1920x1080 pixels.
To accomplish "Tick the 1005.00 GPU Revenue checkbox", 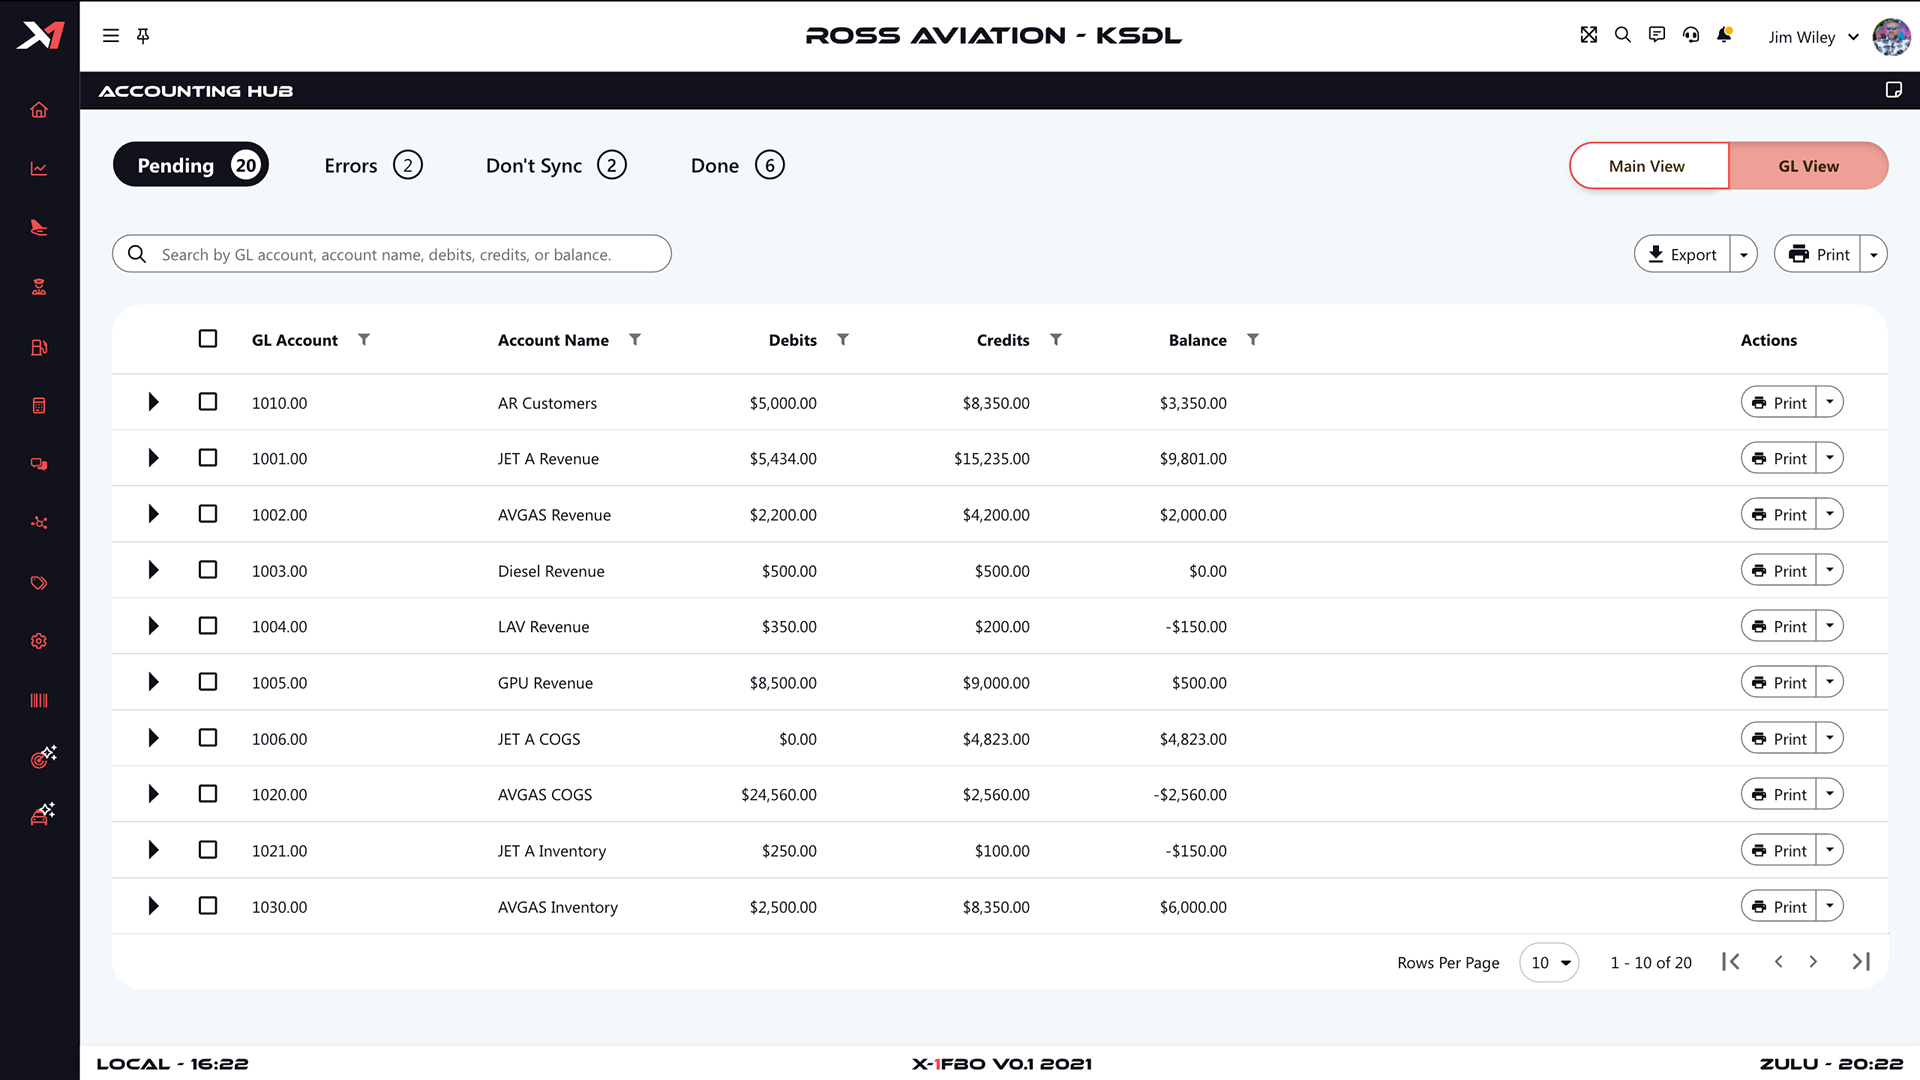I will click(x=208, y=682).
